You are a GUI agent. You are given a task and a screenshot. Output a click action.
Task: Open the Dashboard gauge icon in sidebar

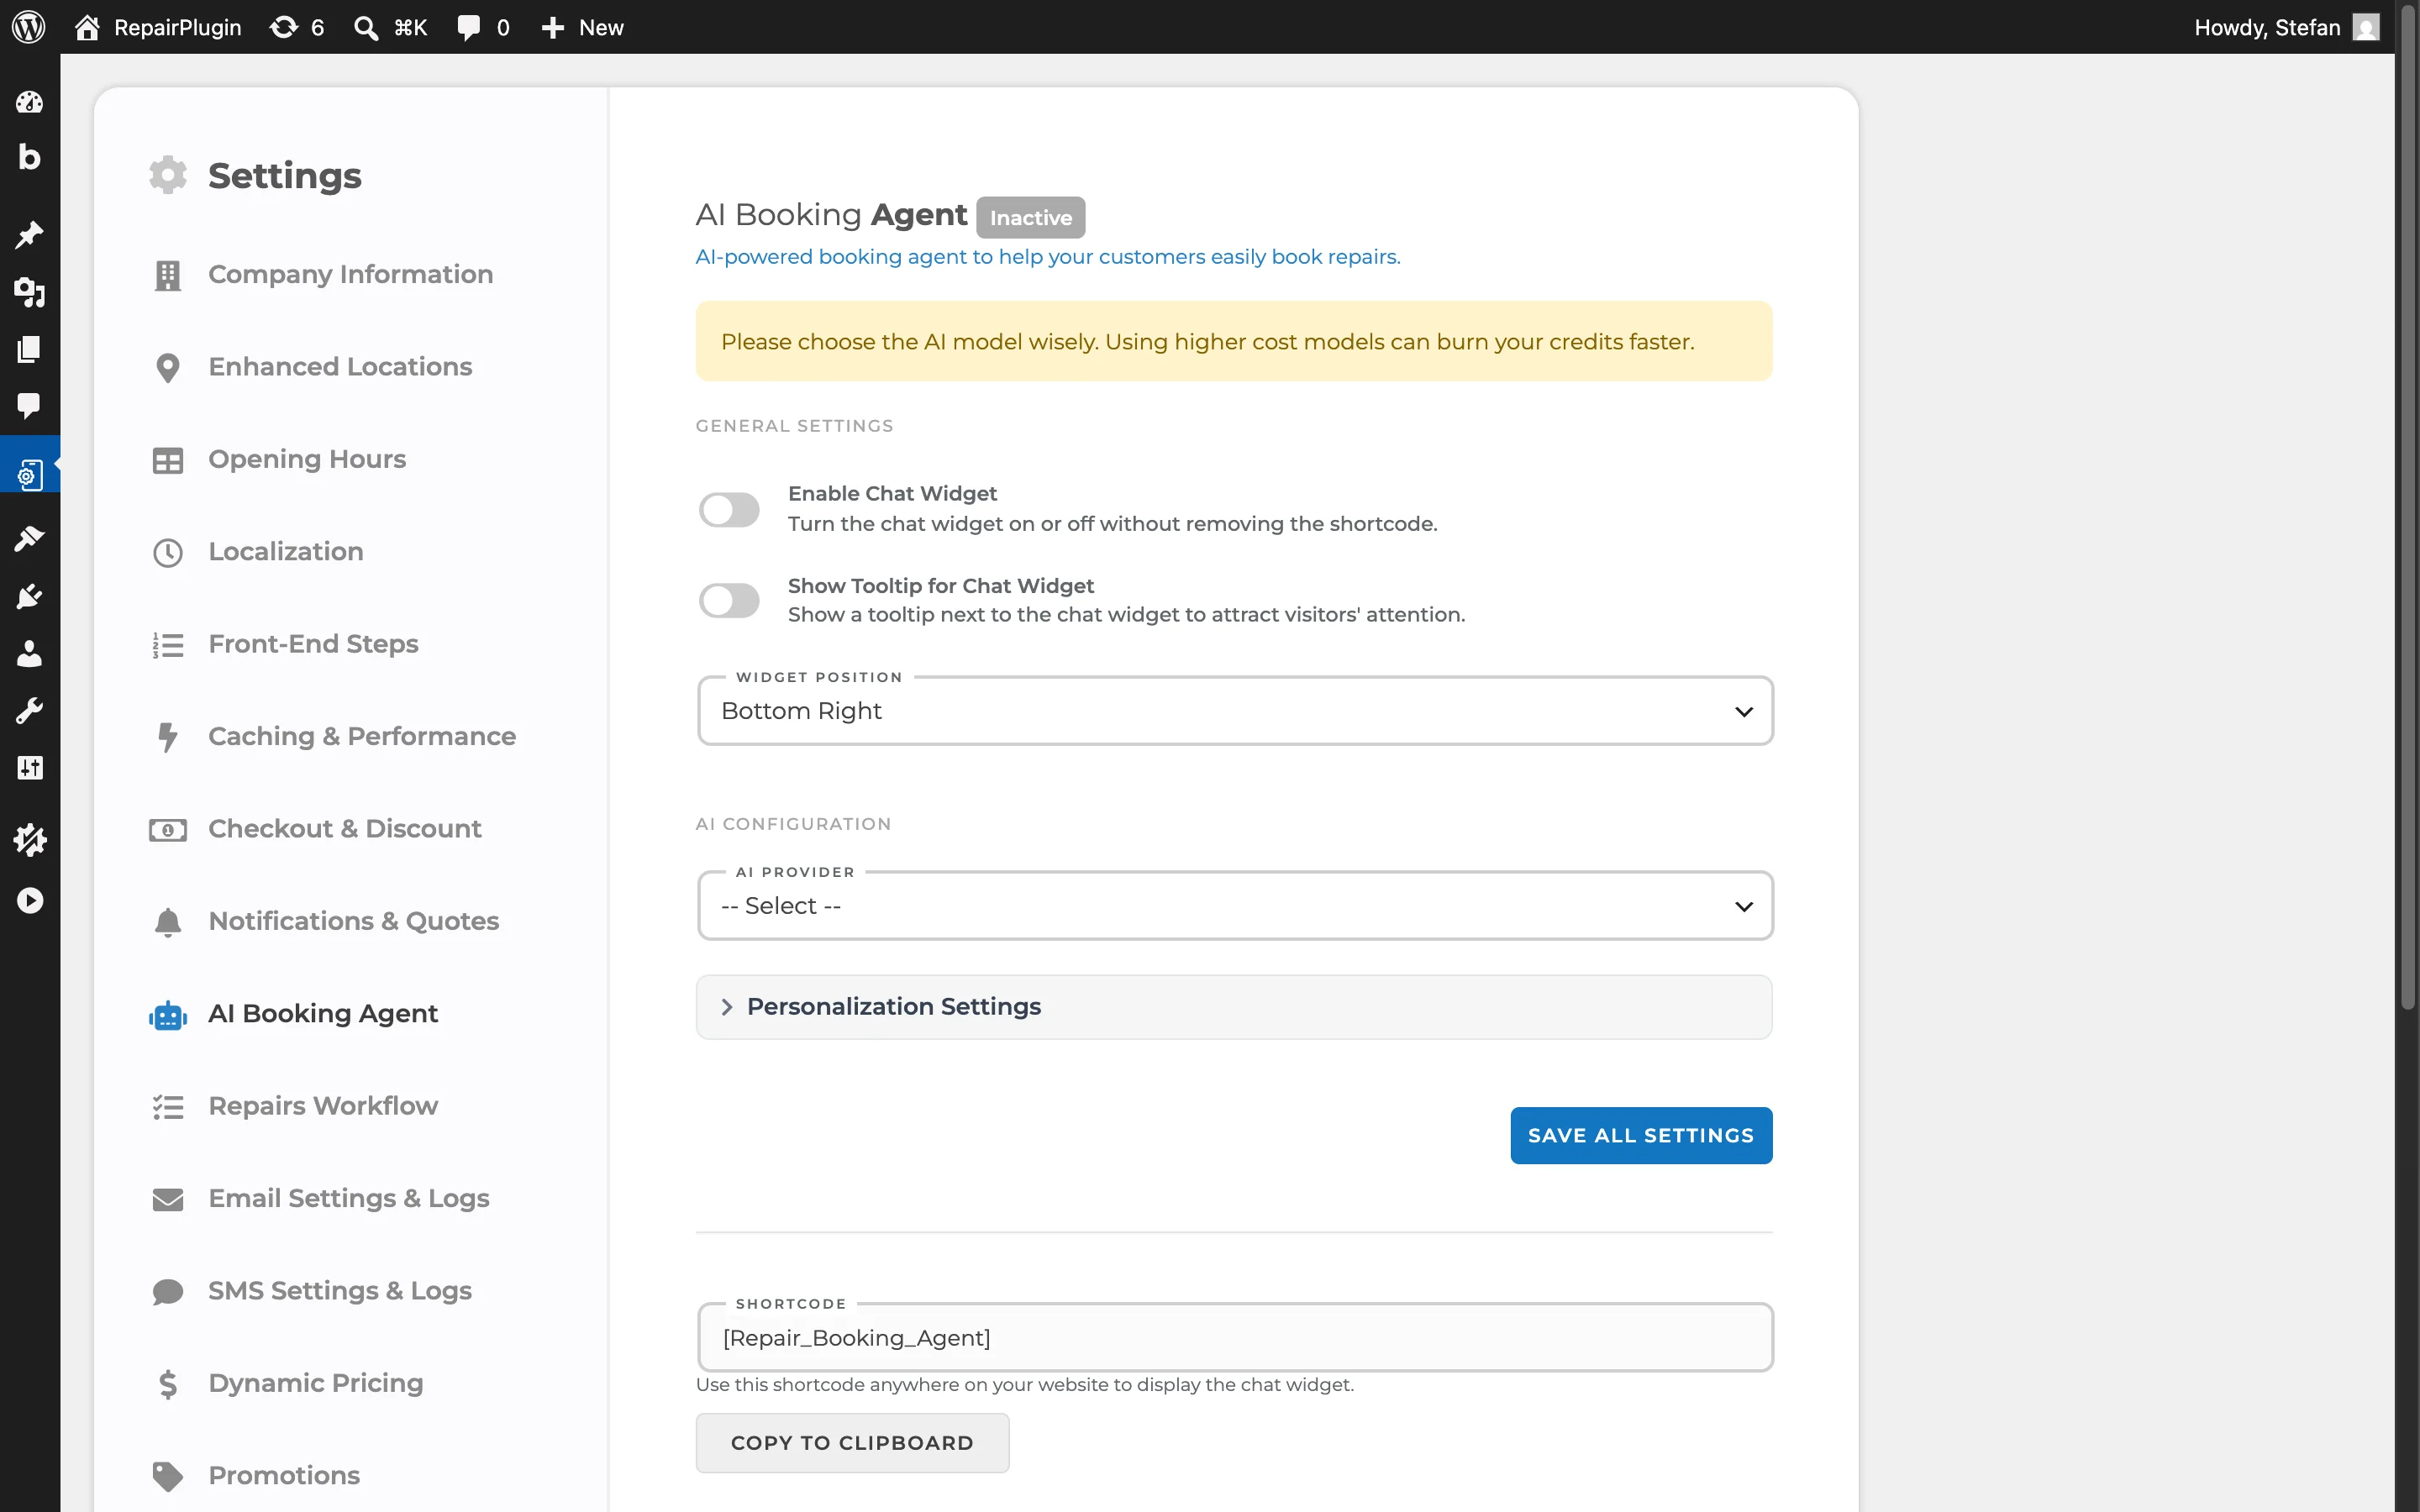pyautogui.click(x=29, y=102)
